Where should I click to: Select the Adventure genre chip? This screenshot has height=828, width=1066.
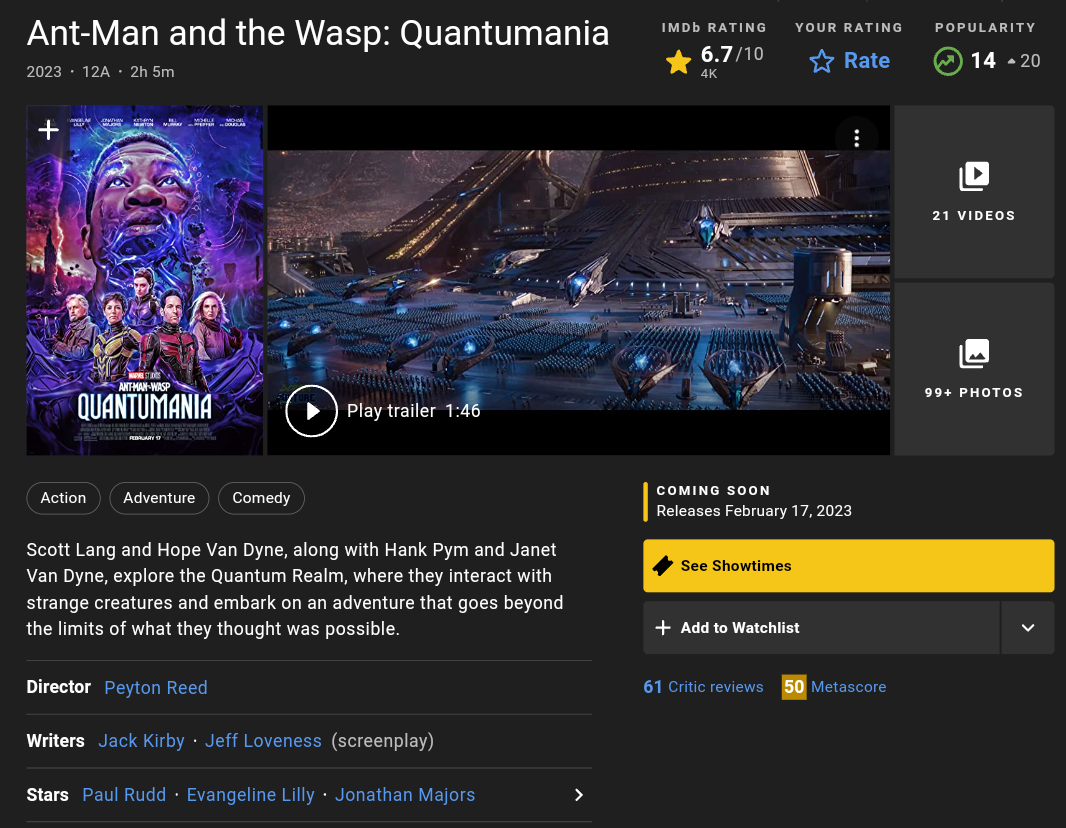(x=159, y=498)
